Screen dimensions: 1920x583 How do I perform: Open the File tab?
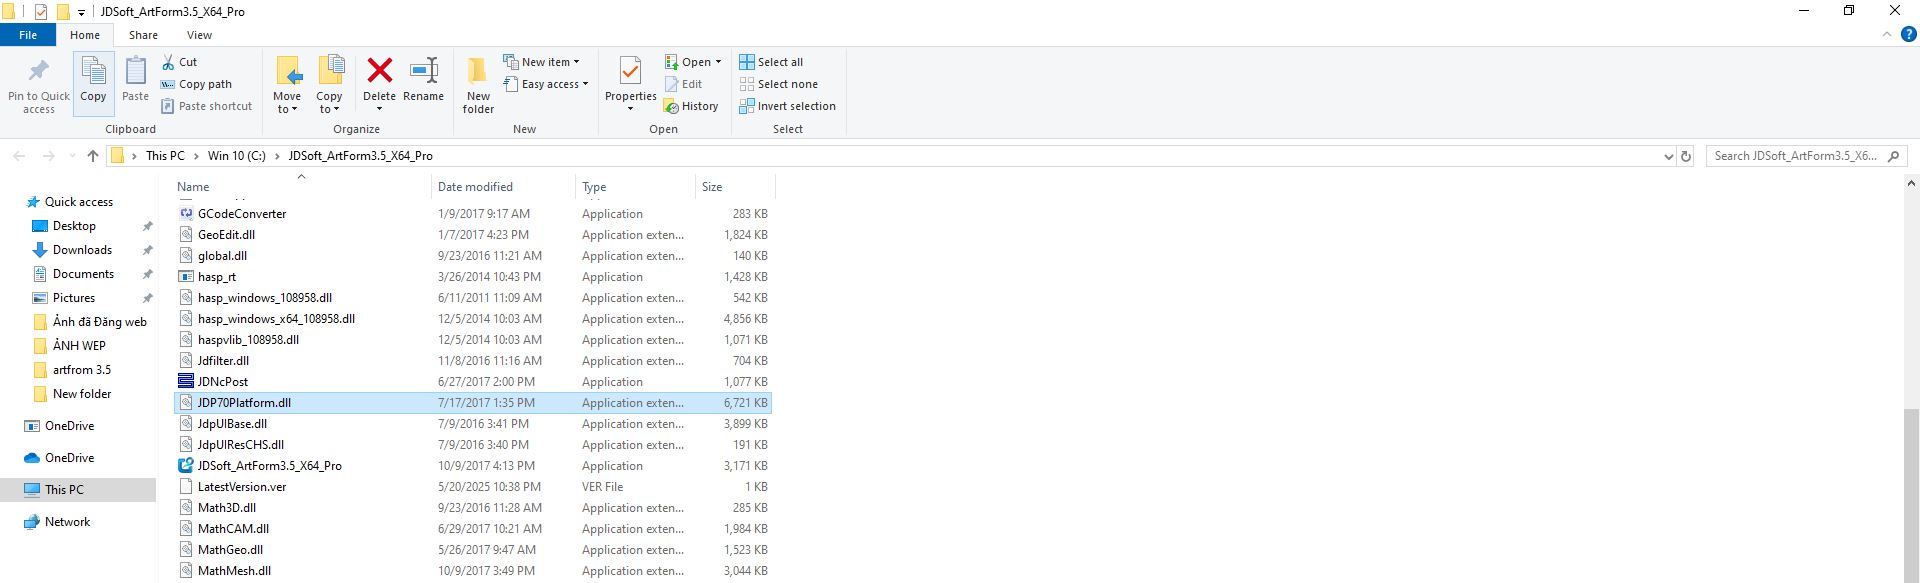(28, 35)
